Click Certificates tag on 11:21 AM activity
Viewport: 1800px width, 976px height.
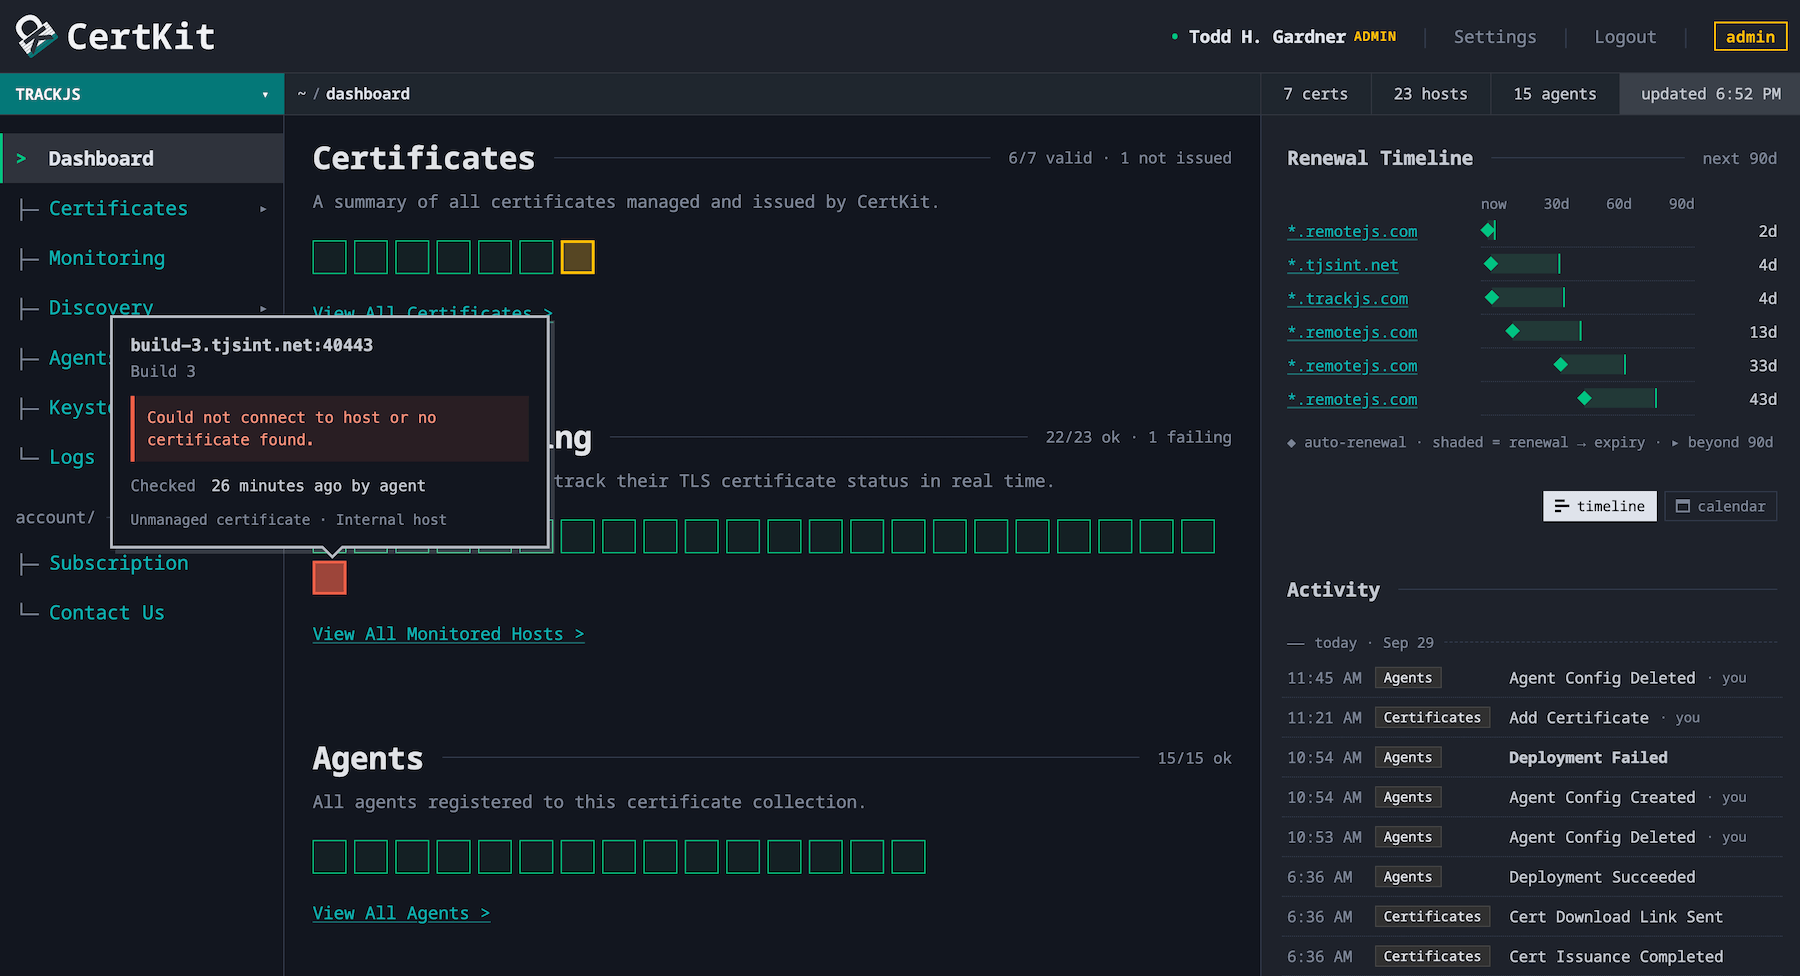(1432, 718)
